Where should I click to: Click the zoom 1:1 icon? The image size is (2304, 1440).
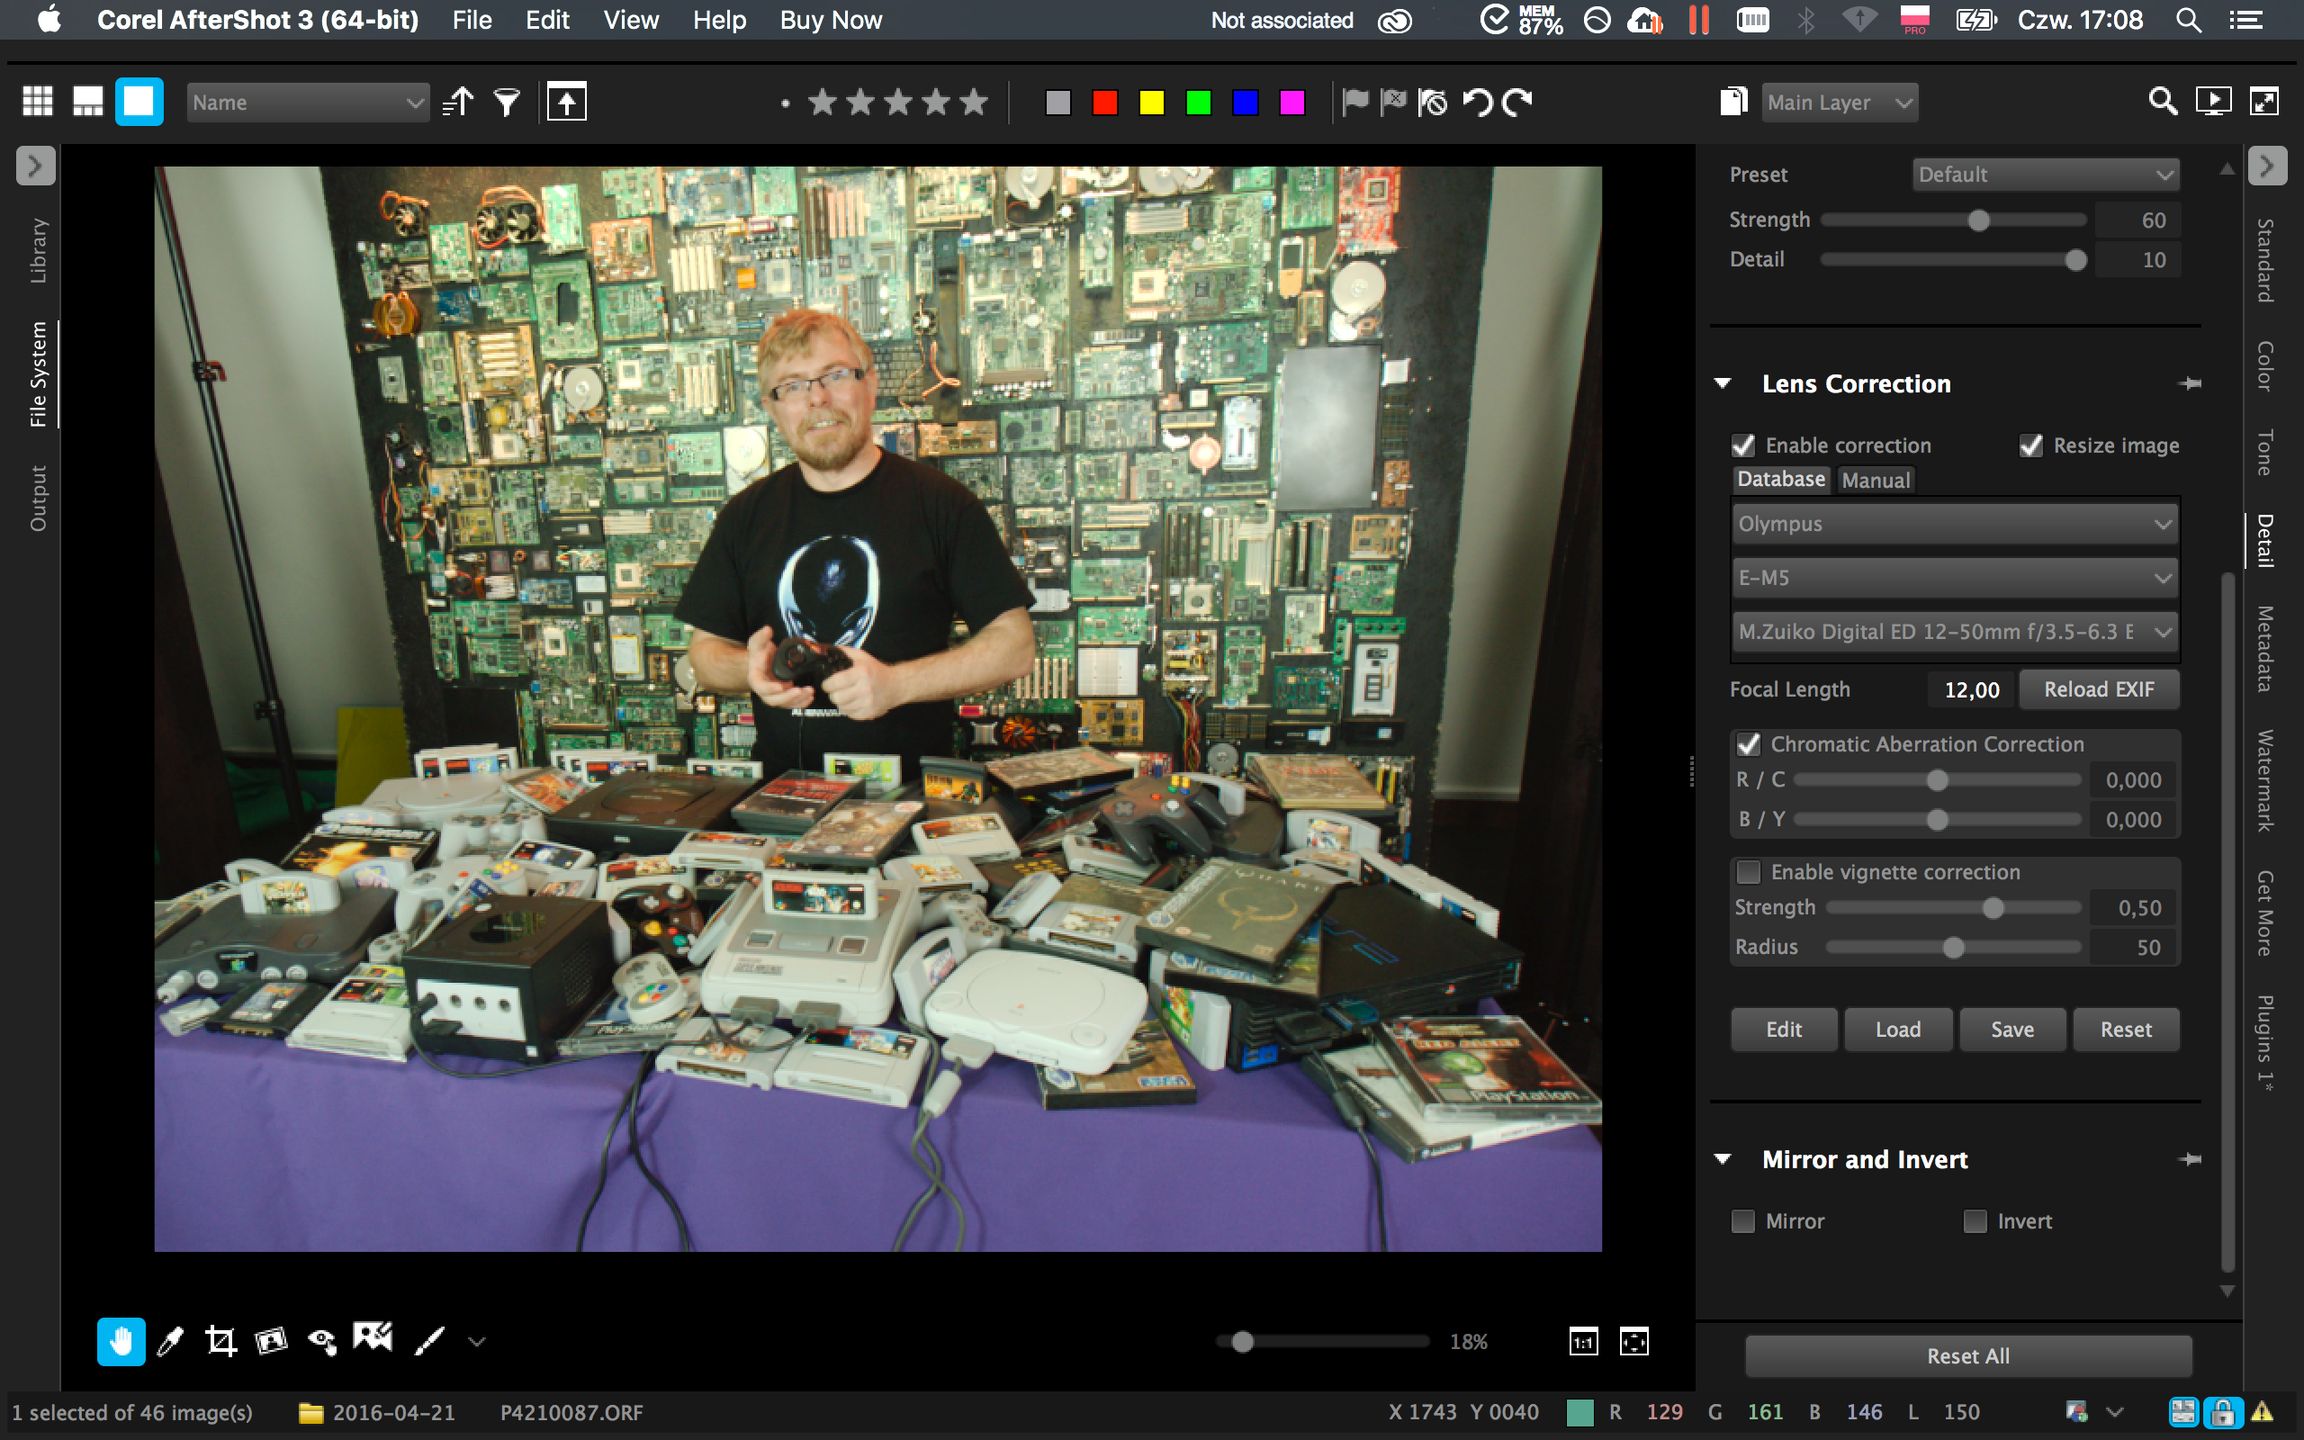[1583, 1342]
